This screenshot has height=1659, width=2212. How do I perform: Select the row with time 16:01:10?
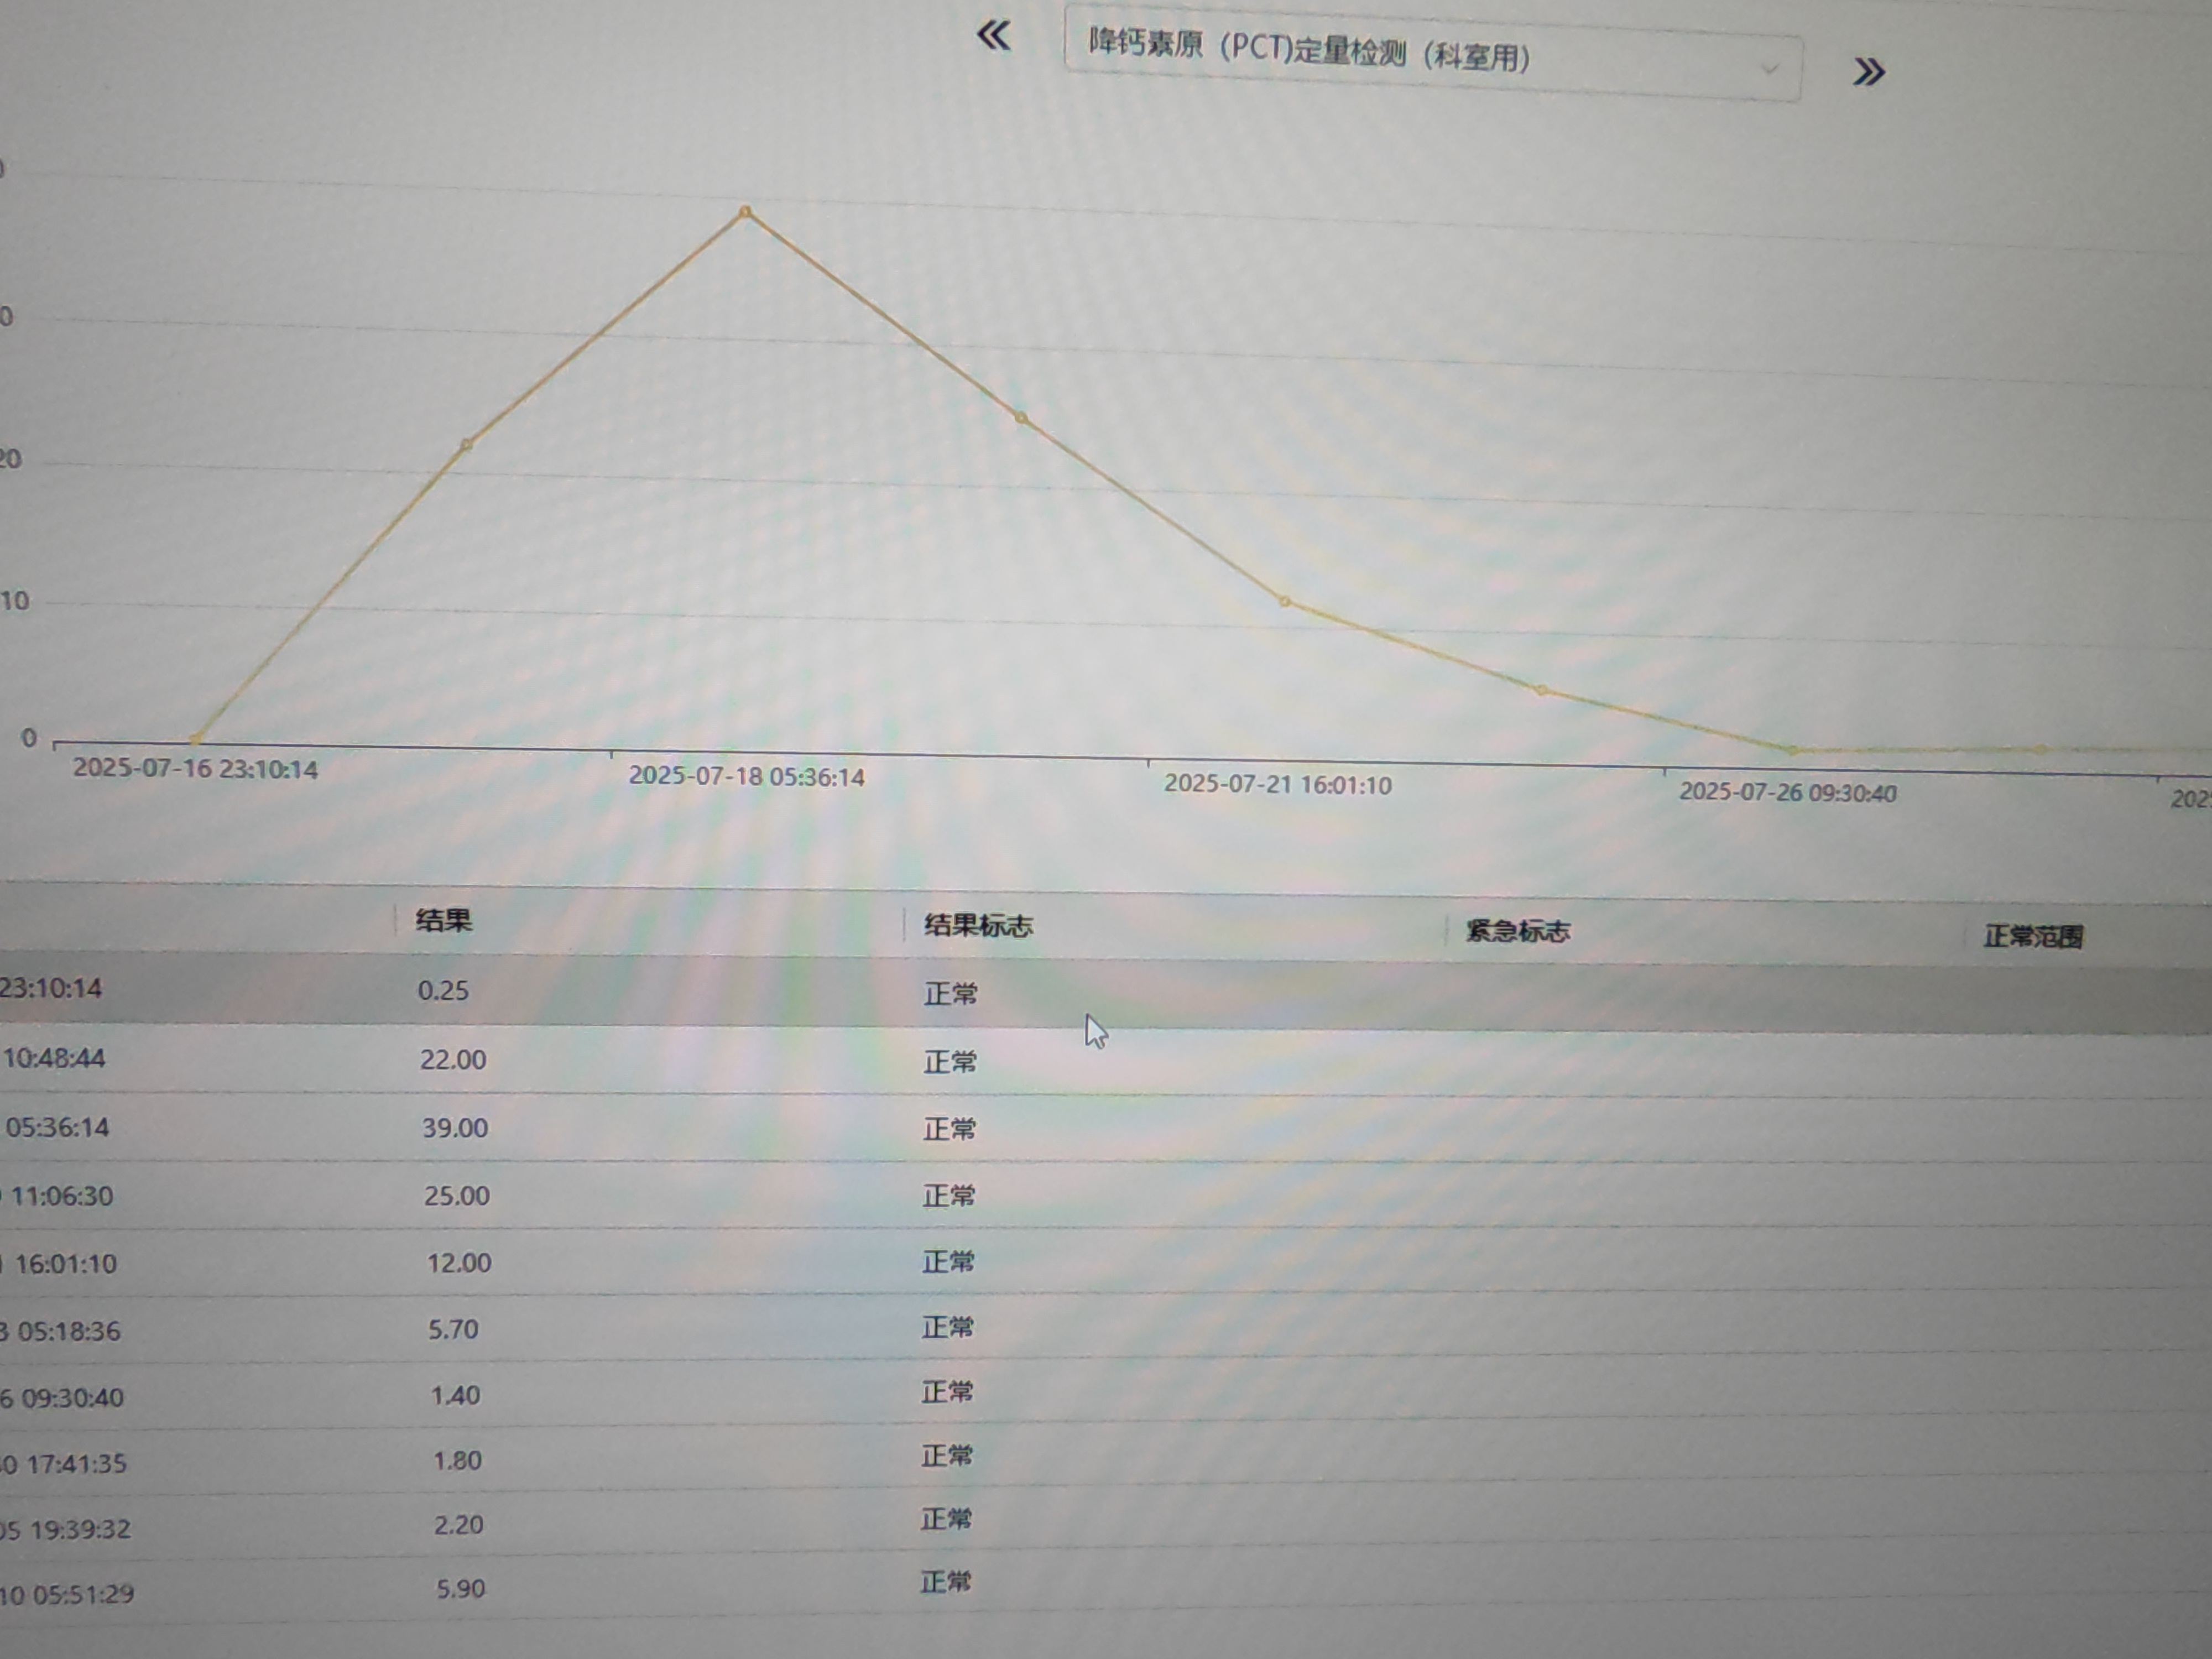[66, 1264]
